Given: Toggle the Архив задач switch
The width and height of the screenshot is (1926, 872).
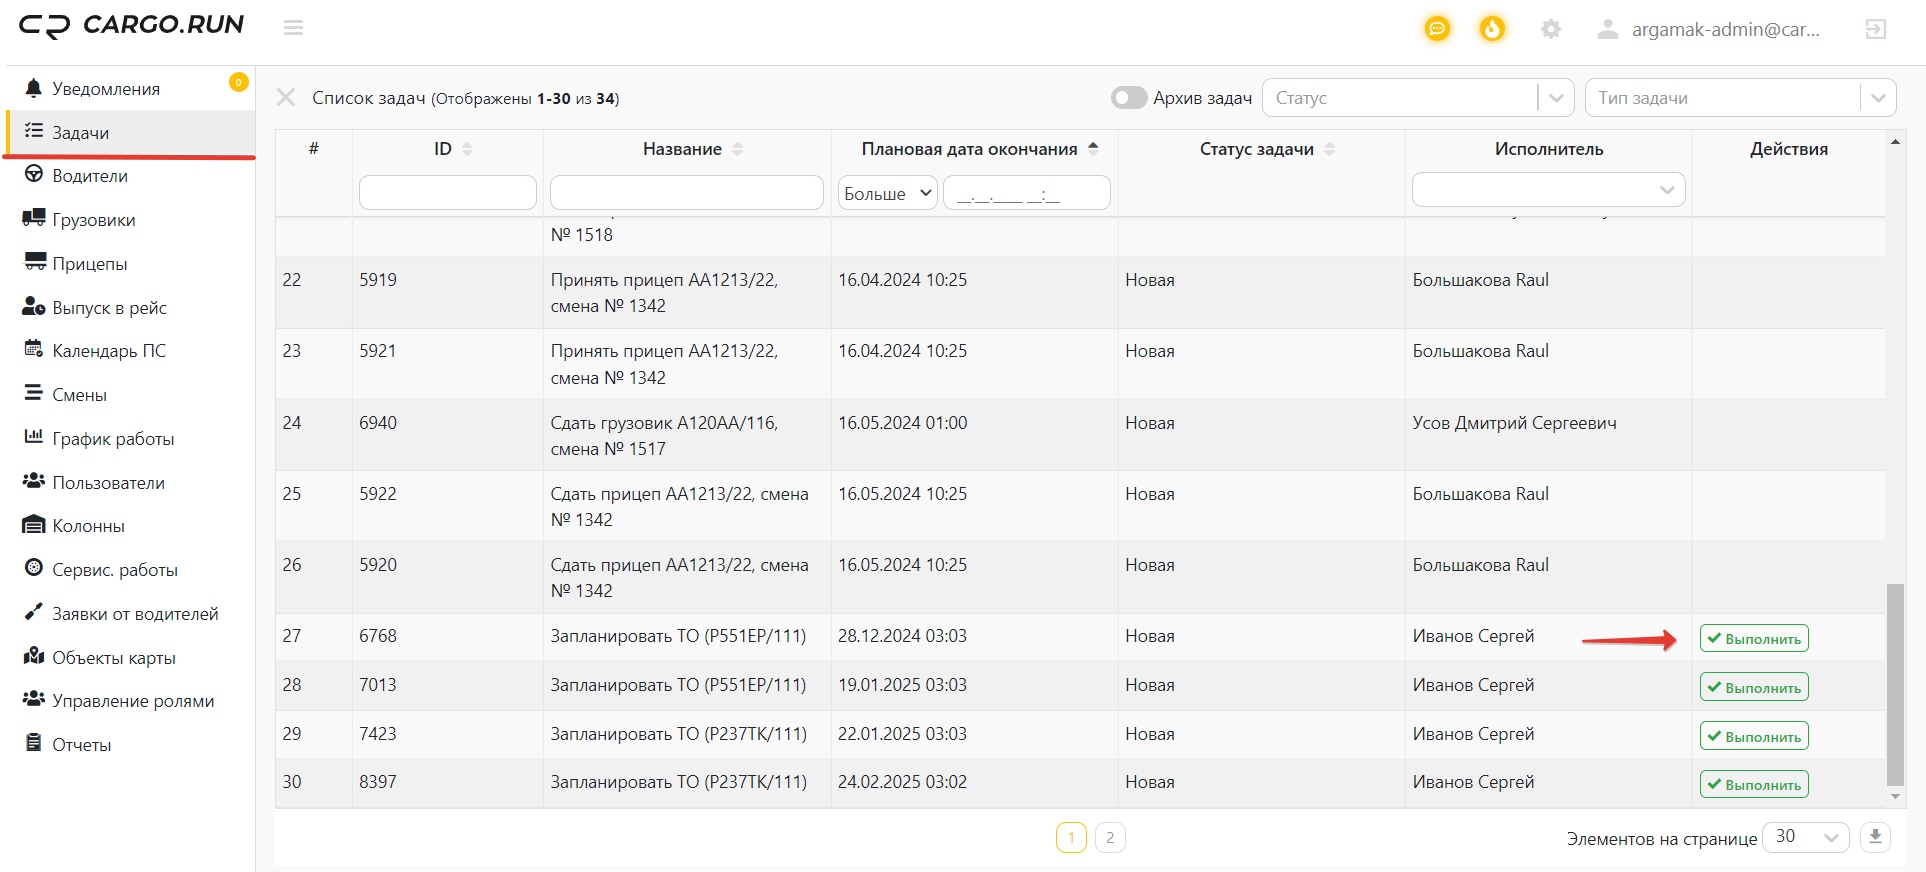Looking at the screenshot, I should [x=1128, y=98].
